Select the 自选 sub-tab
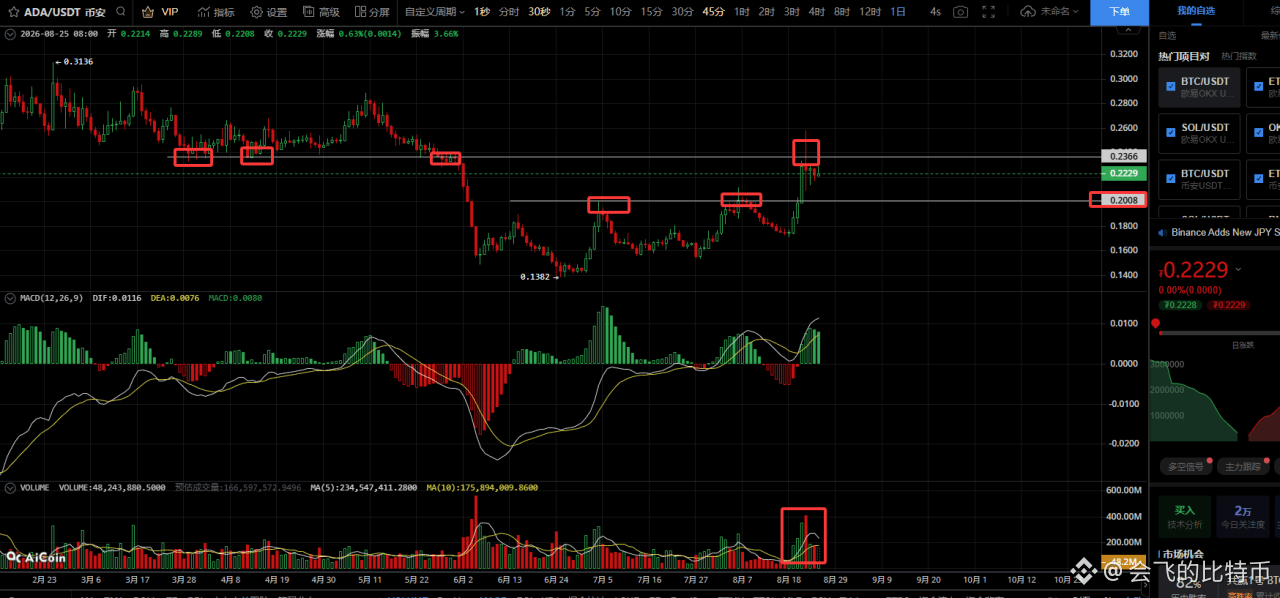The height and width of the screenshot is (598, 1280). click(x=1168, y=35)
